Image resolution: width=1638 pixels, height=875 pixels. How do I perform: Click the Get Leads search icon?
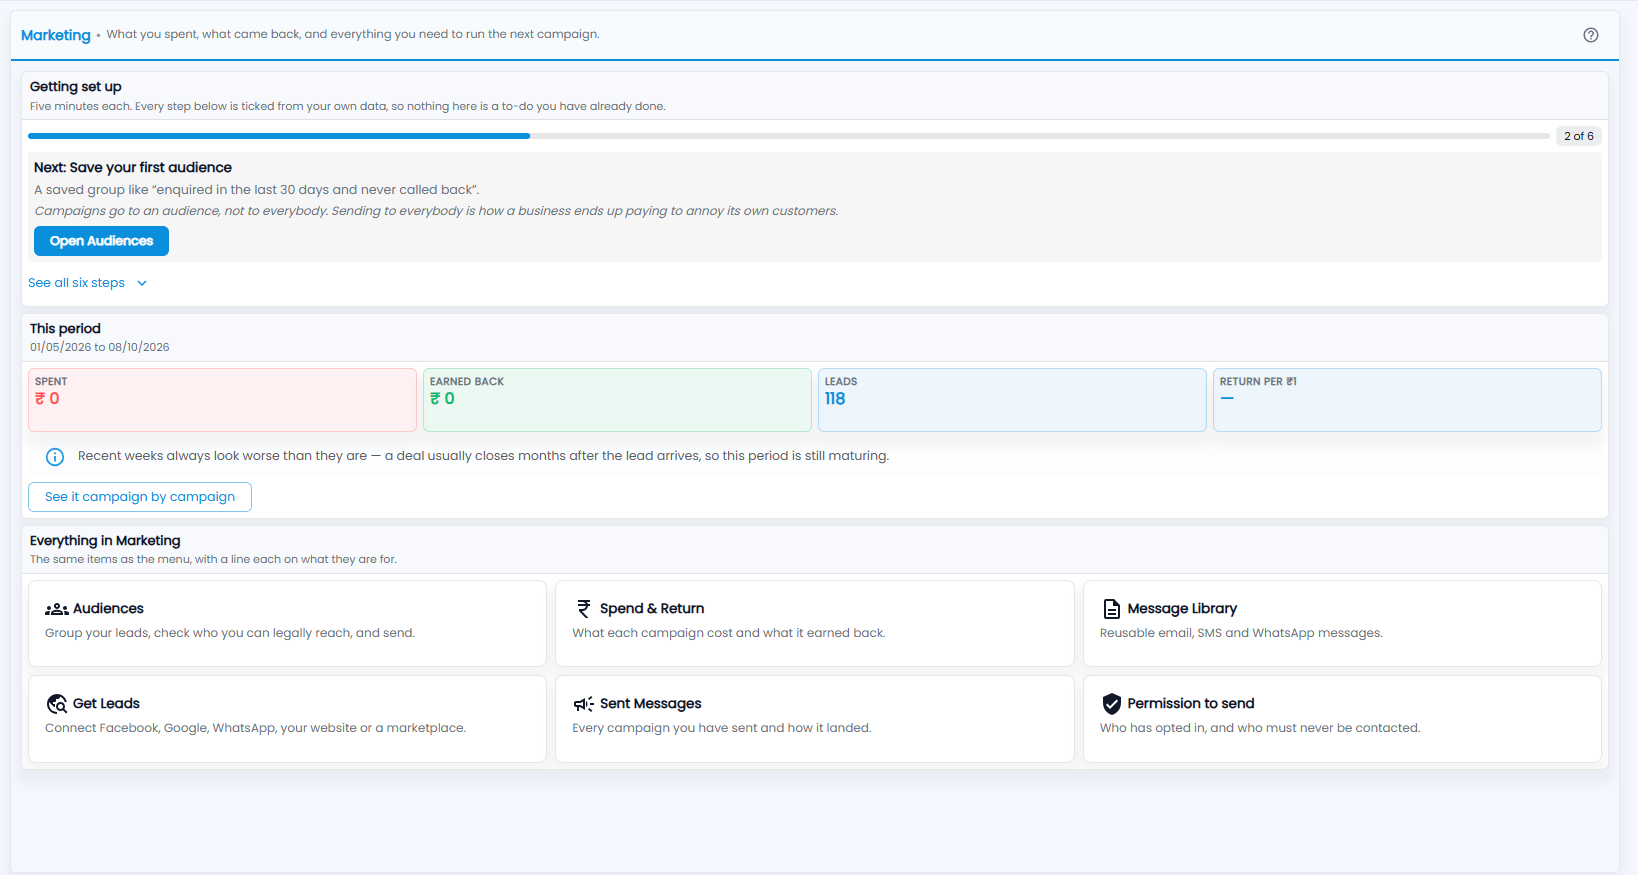click(x=57, y=704)
